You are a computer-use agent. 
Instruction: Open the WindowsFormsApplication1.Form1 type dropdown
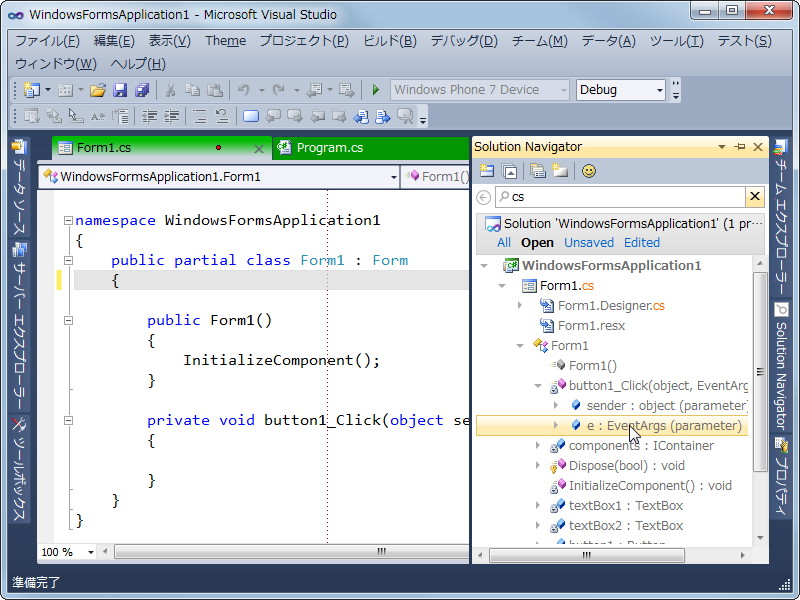(393, 177)
